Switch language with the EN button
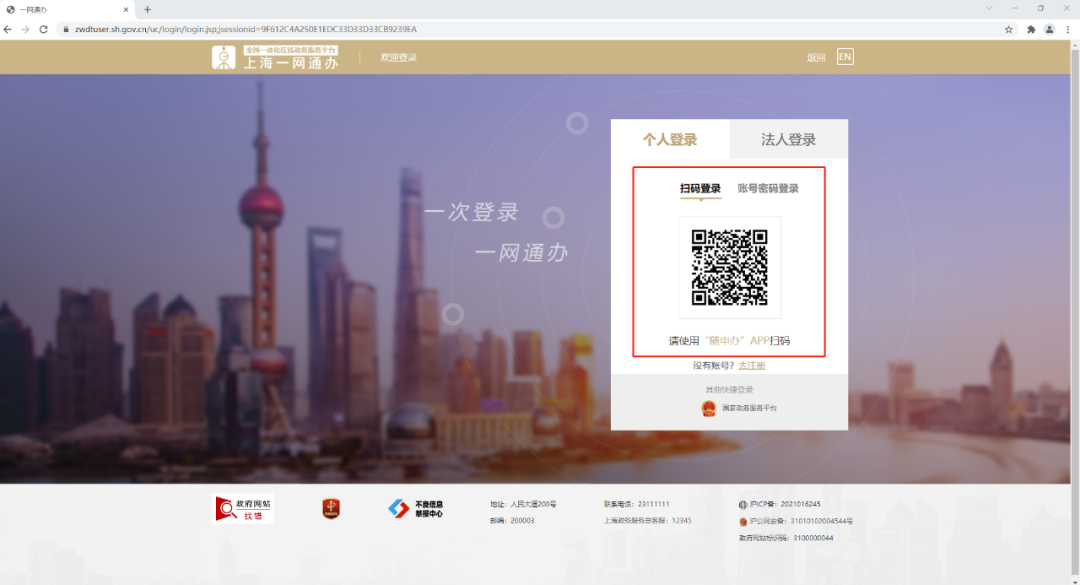Screen dimensions: 1080x585 [x=845, y=57]
